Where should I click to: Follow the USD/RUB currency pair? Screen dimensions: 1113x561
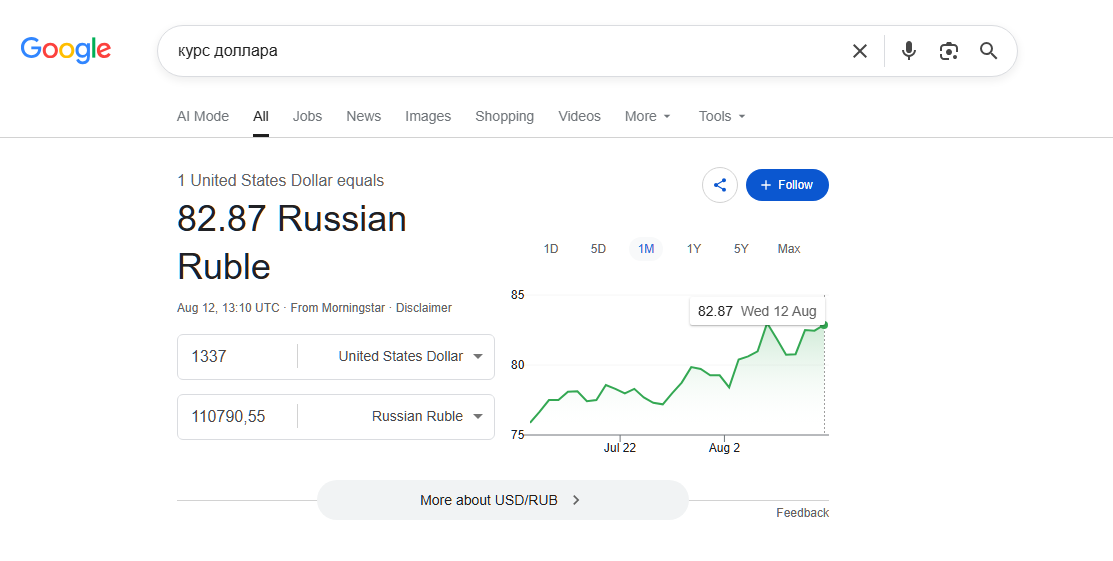click(x=787, y=185)
